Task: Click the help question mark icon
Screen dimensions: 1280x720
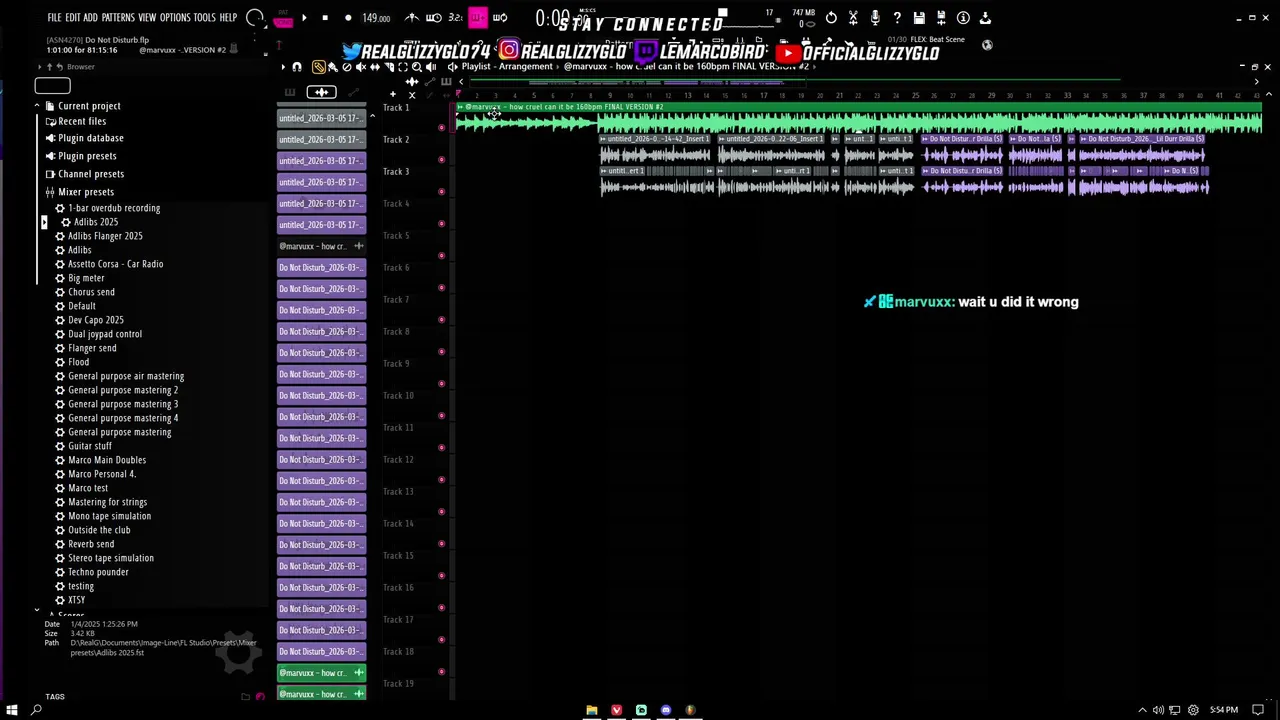Action: point(897,18)
